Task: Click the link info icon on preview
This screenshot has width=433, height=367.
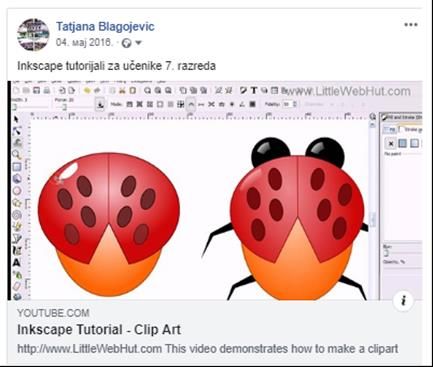Action: tap(404, 301)
